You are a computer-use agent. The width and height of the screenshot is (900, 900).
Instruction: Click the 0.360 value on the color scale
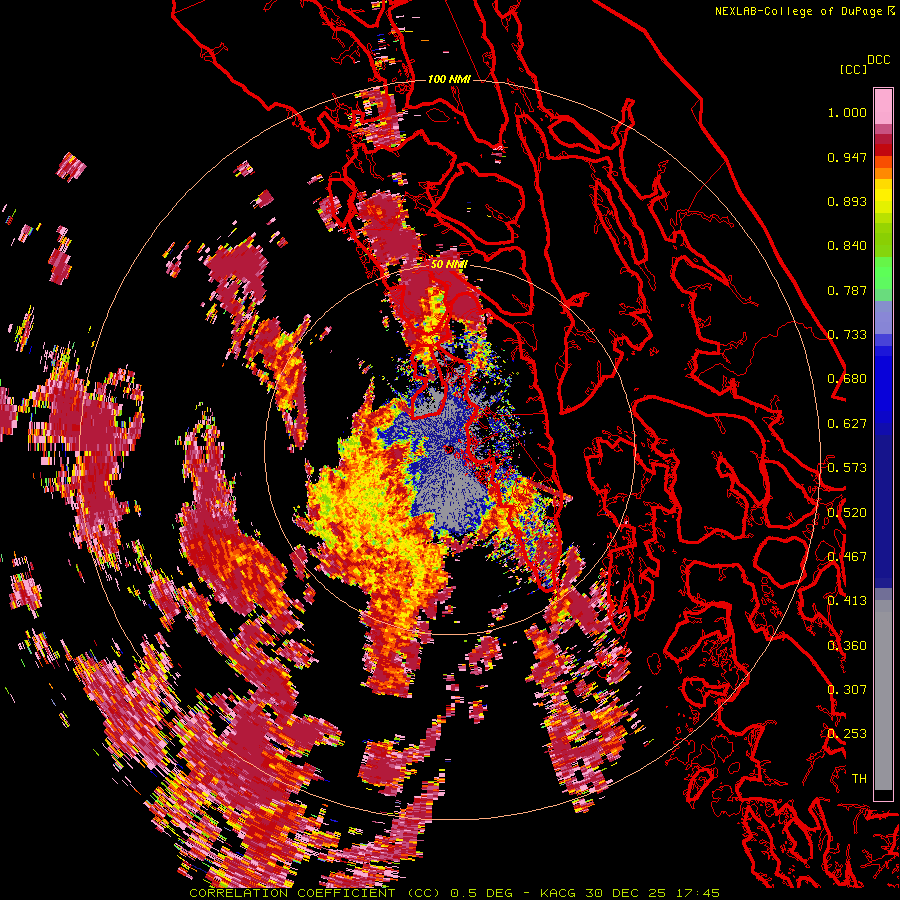pyautogui.click(x=847, y=646)
